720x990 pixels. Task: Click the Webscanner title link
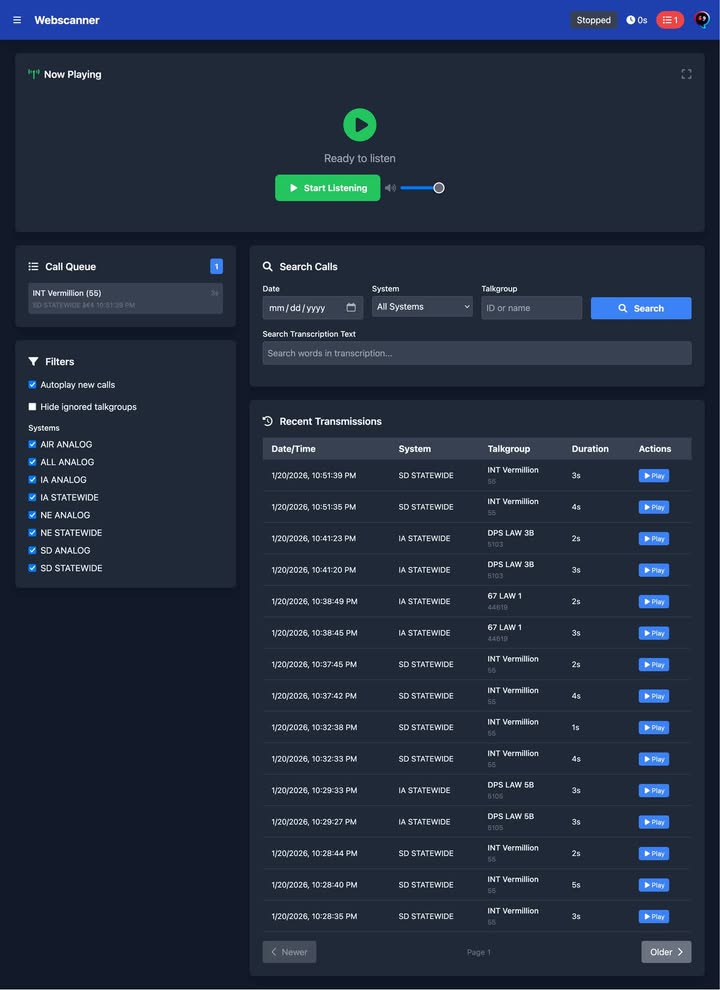click(x=67, y=20)
